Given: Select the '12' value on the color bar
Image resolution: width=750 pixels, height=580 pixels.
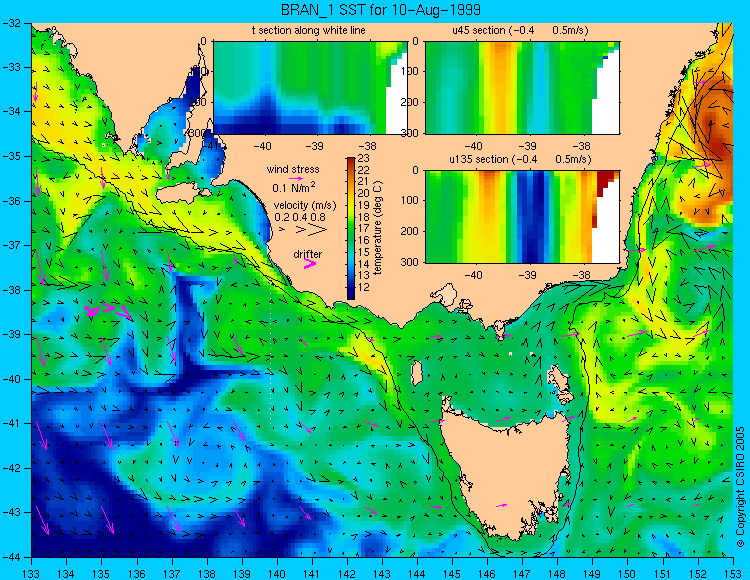Looking at the screenshot, I should click(364, 287).
